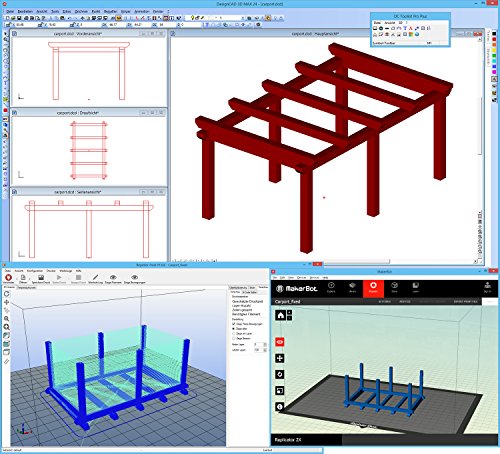
Task: Click the rotate view icon in Repetier sidebar
Action: coord(6,294)
